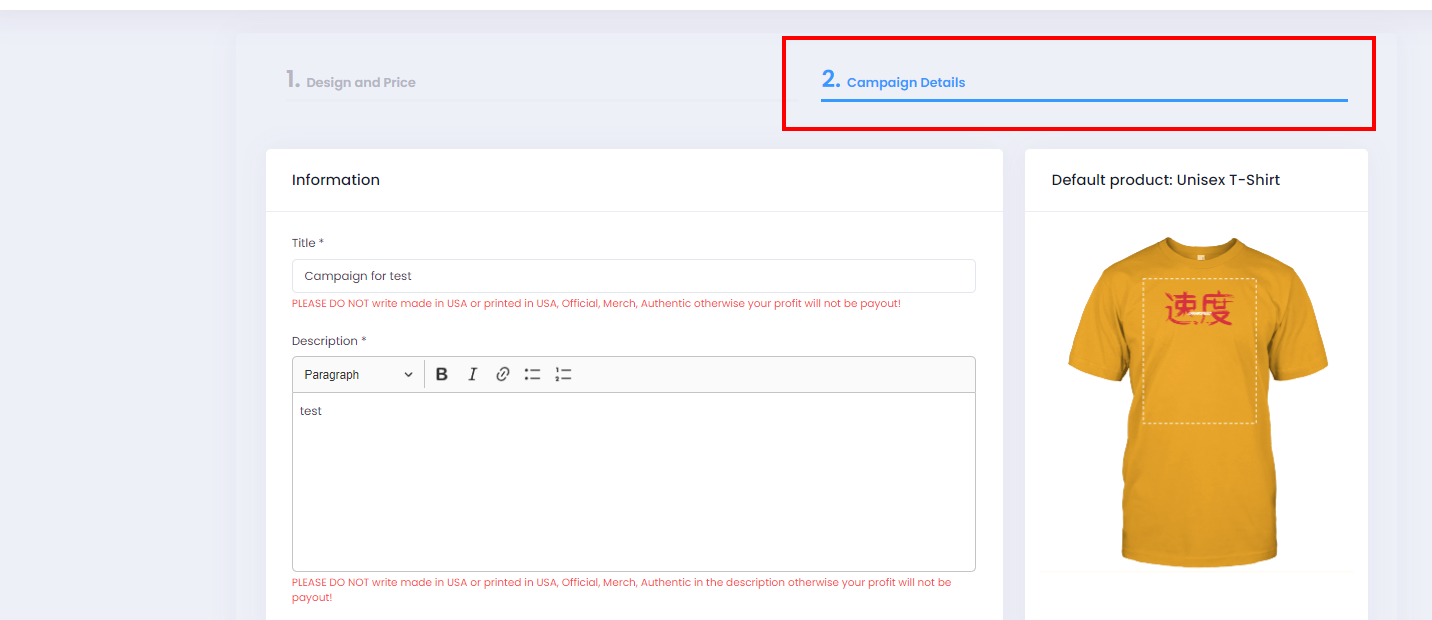Toggle bold formatting in description editor
Image resolution: width=1432 pixels, height=620 pixels.
point(442,374)
